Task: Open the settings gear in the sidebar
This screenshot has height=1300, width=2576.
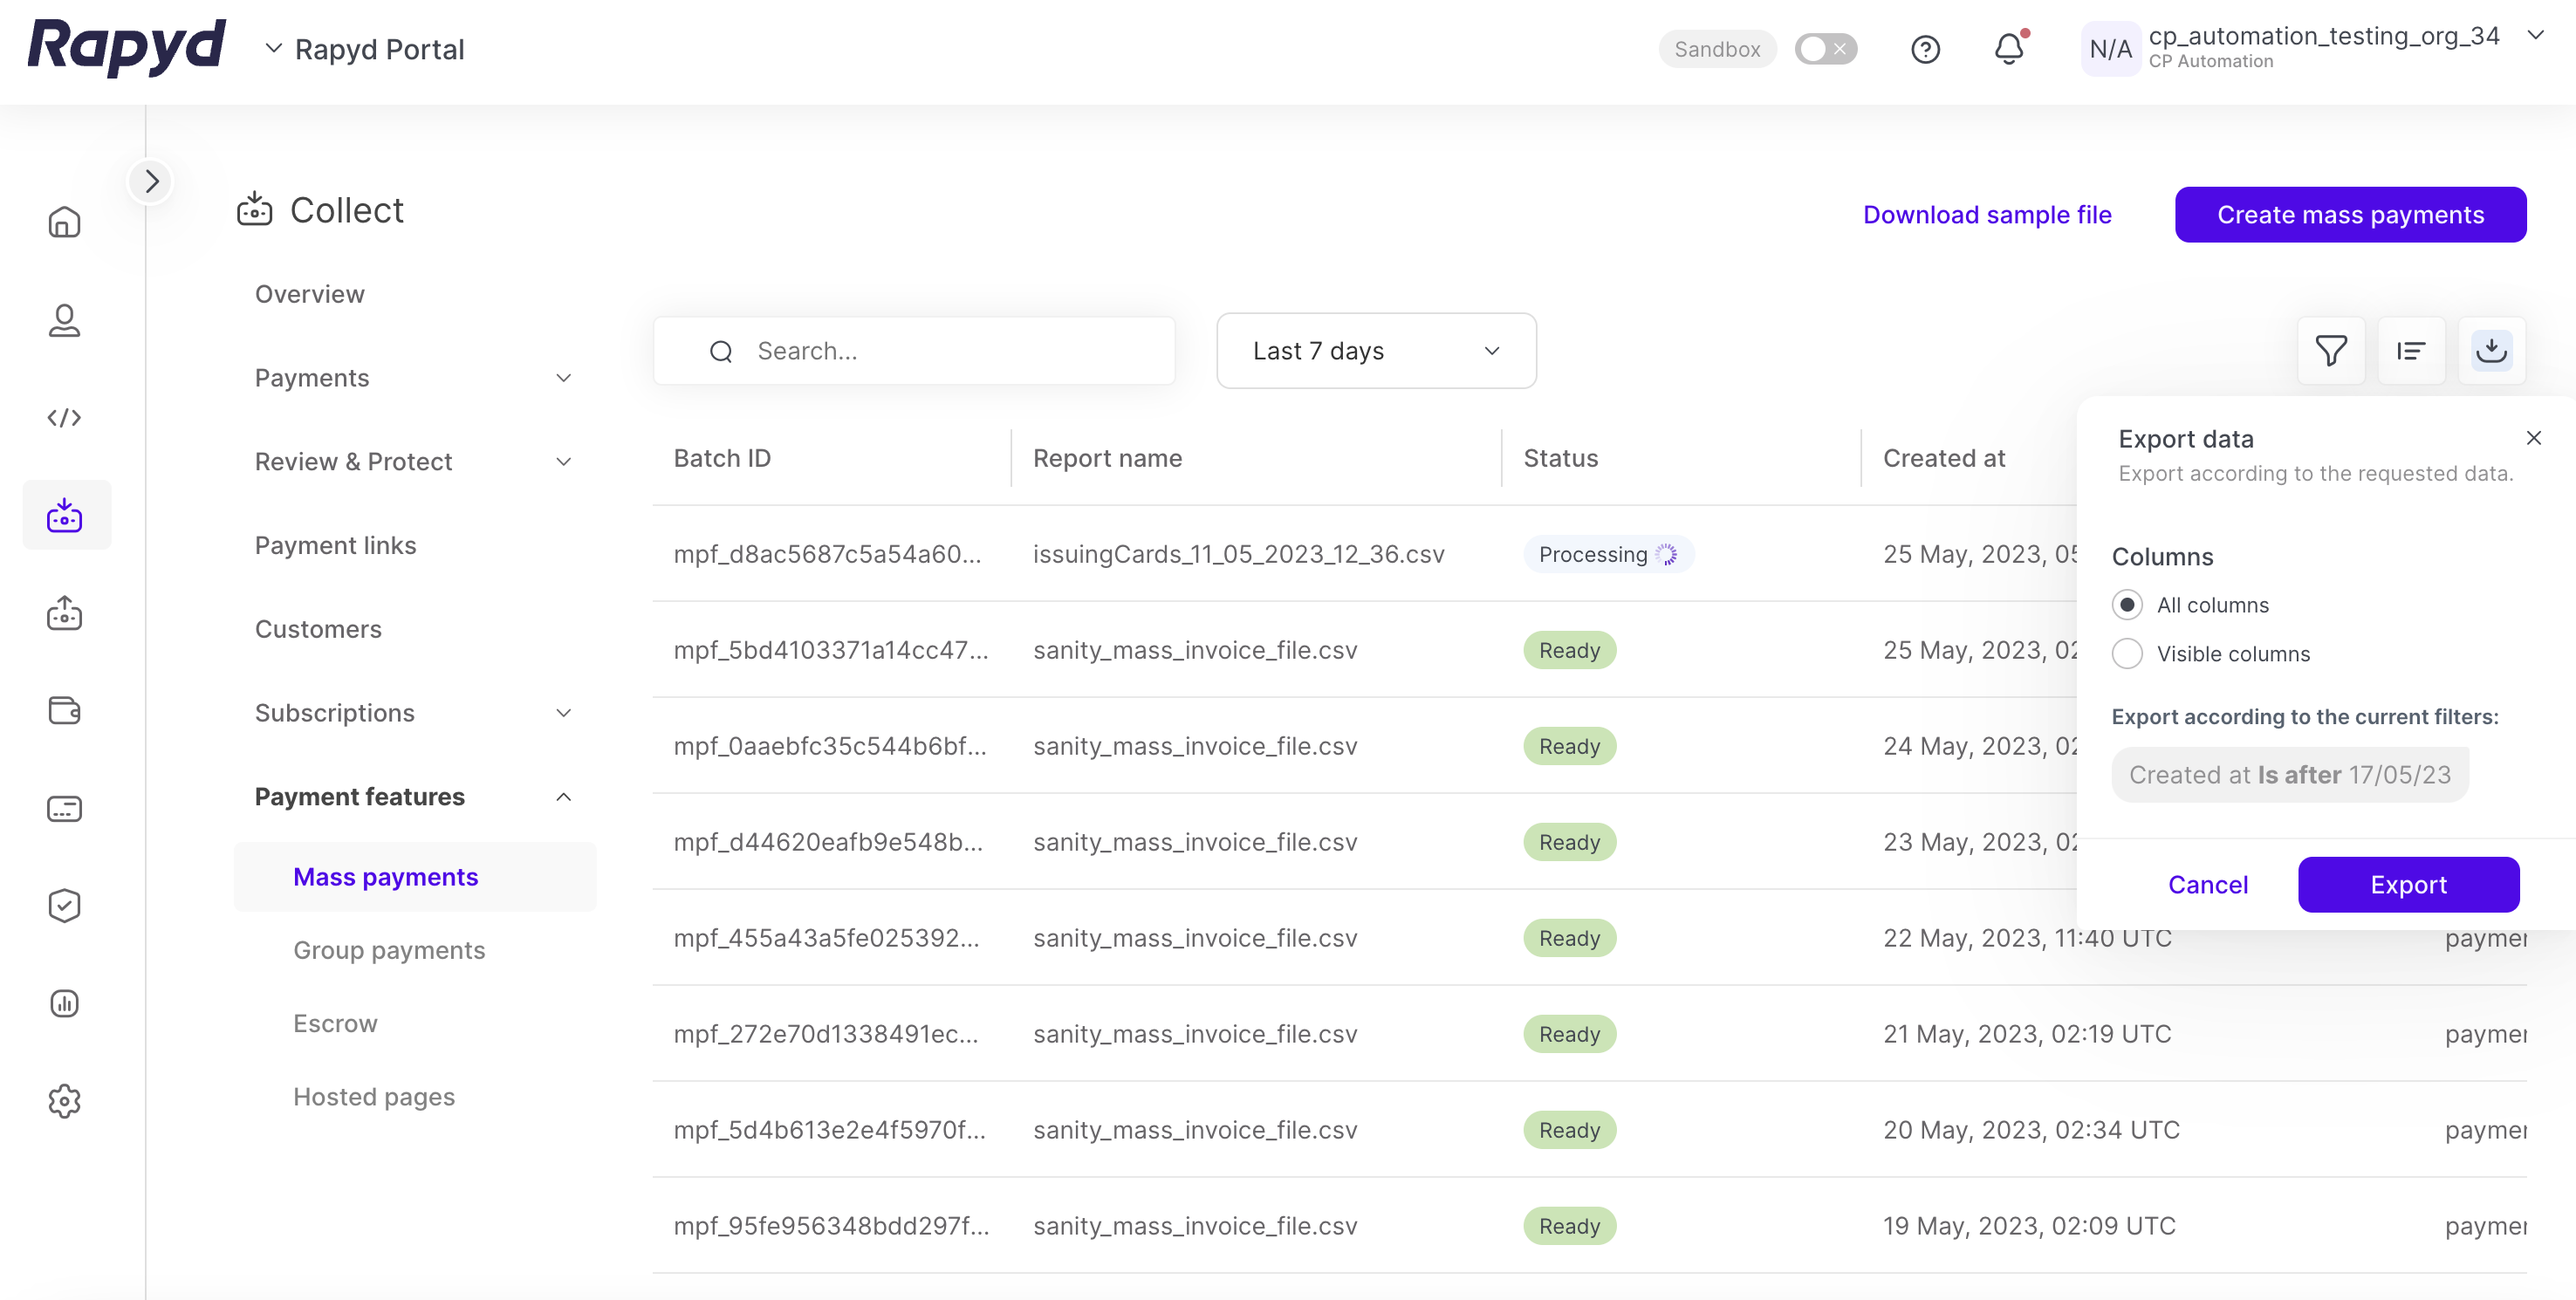Action: pyautogui.click(x=65, y=1101)
